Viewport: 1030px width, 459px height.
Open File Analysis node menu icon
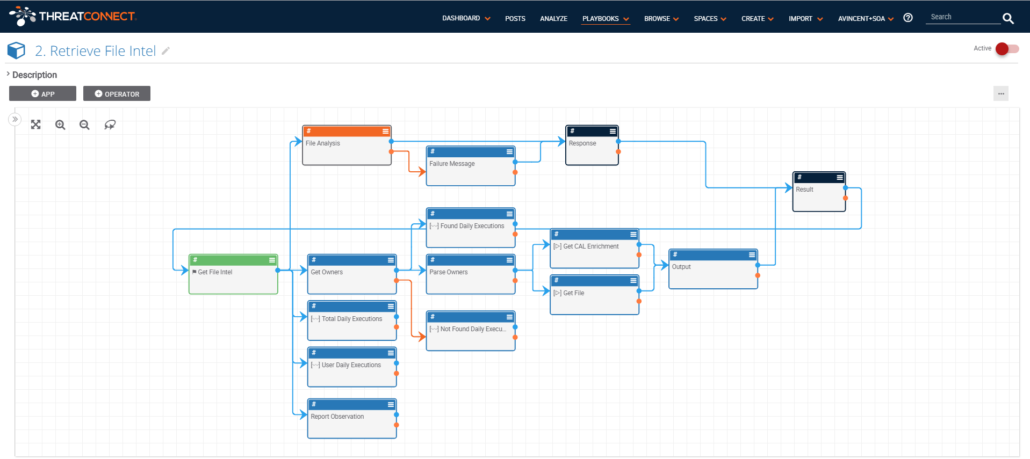click(x=385, y=131)
